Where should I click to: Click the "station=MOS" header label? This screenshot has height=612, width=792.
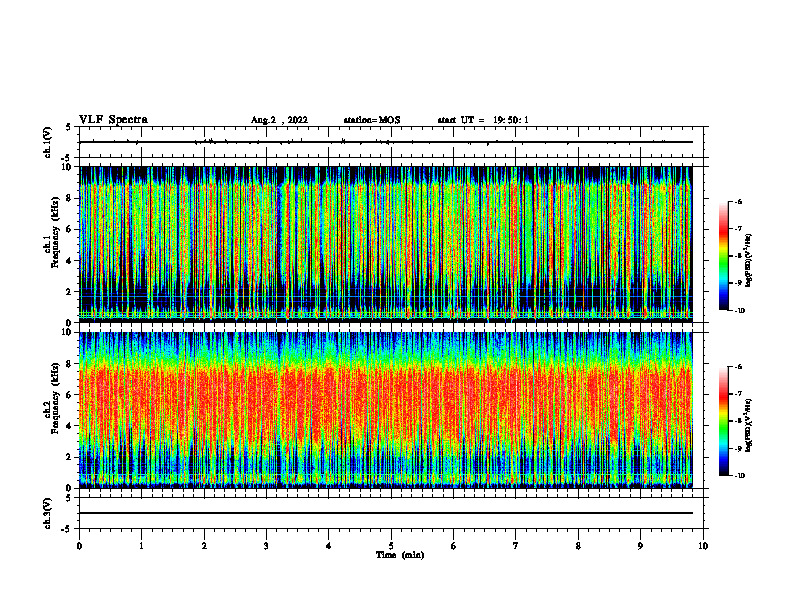click(372, 120)
